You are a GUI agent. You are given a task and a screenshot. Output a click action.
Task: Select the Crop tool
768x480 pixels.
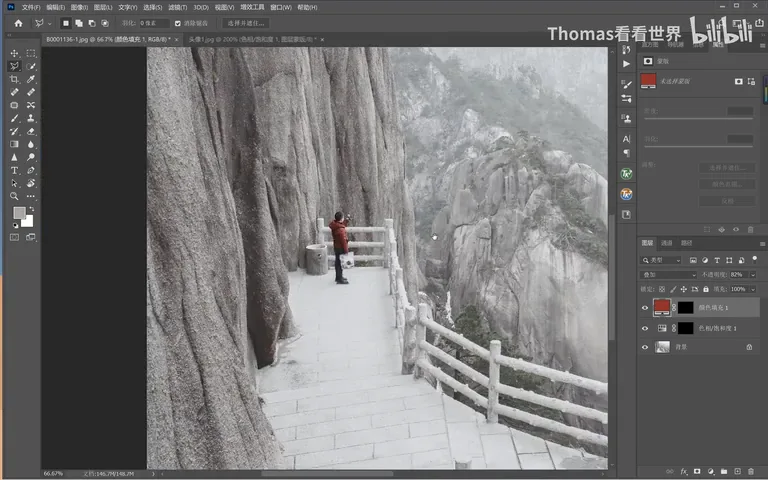tap(14, 79)
